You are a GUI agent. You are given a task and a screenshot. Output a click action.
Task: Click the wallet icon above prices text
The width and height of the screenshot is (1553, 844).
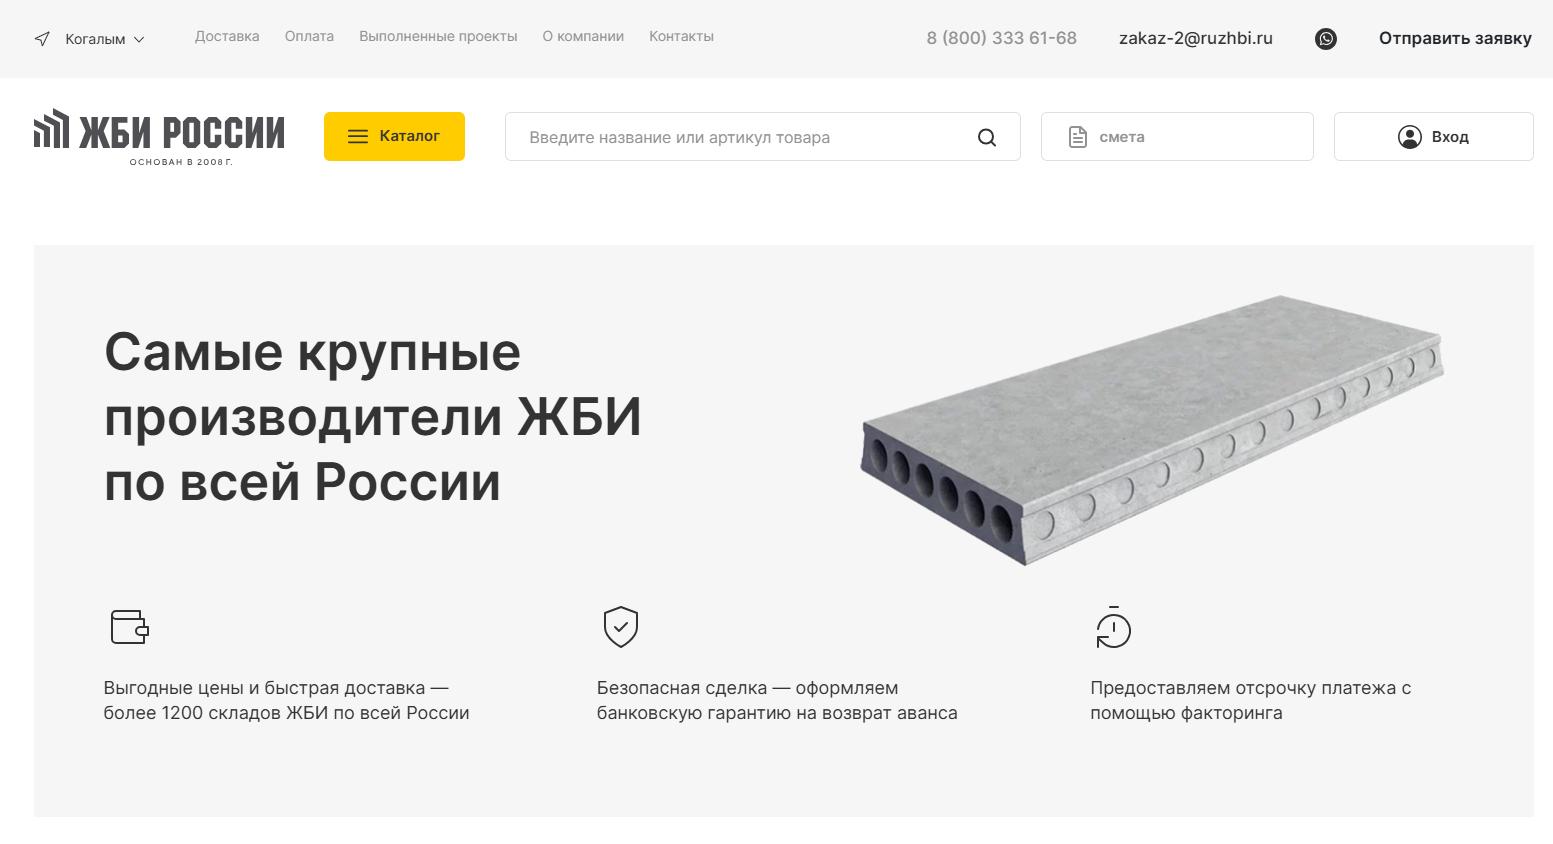click(x=129, y=627)
